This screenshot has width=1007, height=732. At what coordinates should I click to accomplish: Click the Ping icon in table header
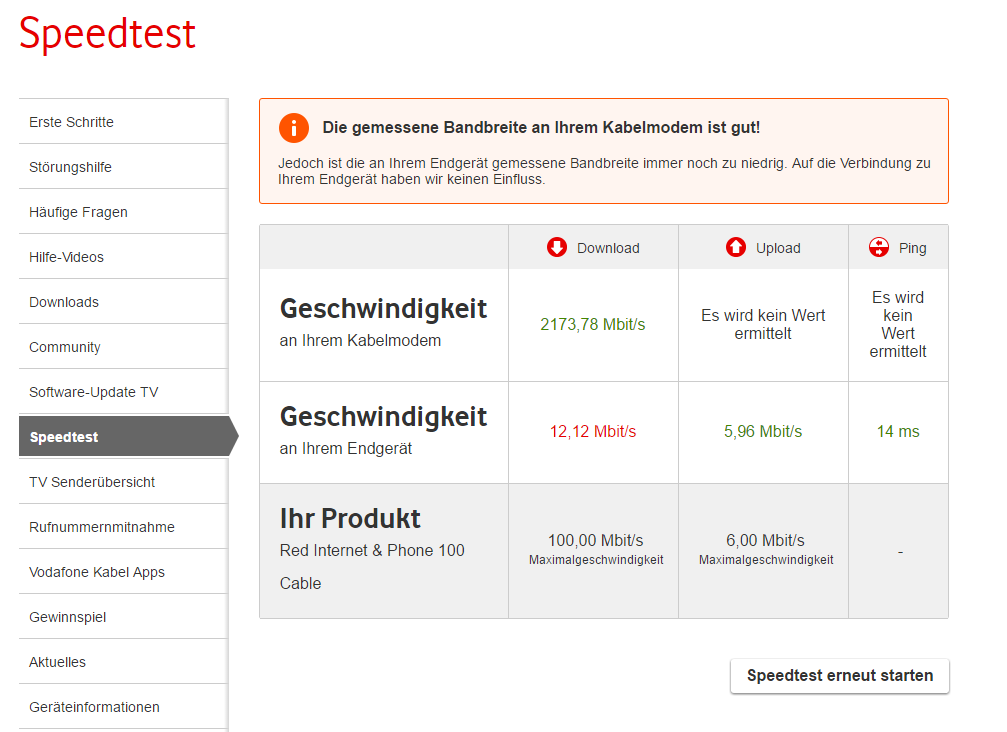pyautogui.click(x=879, y=248)
